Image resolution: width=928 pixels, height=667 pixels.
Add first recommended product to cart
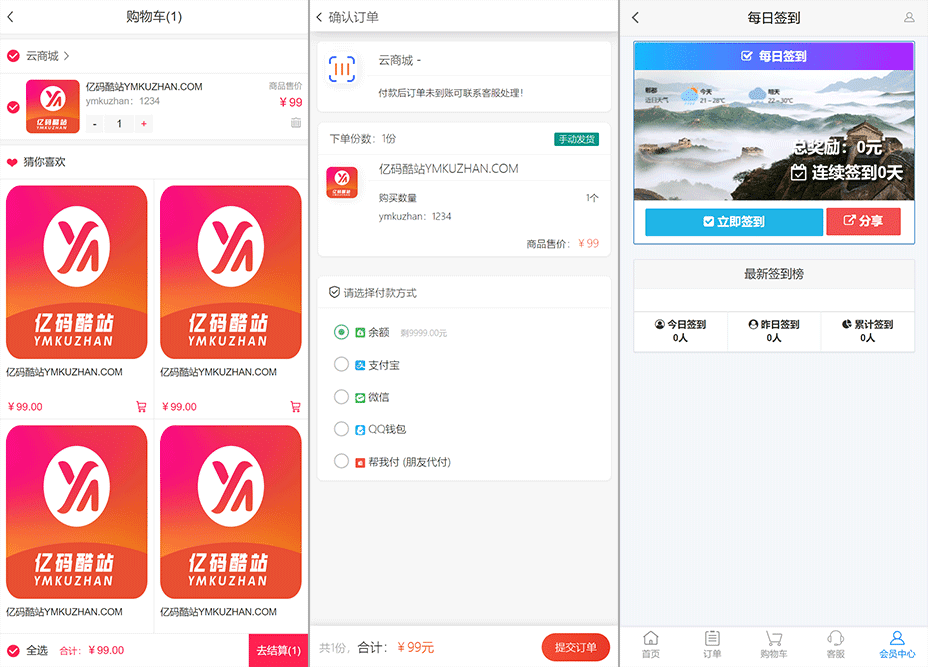click(141, 407)
